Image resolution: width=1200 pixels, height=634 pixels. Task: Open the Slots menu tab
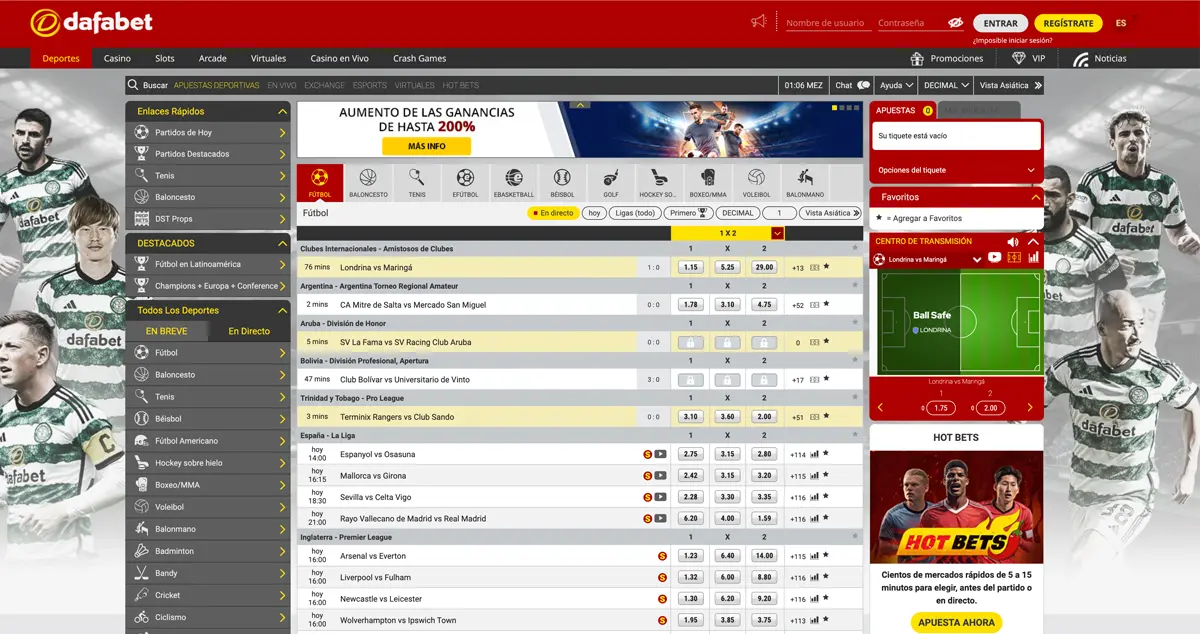tap(165, 58)
